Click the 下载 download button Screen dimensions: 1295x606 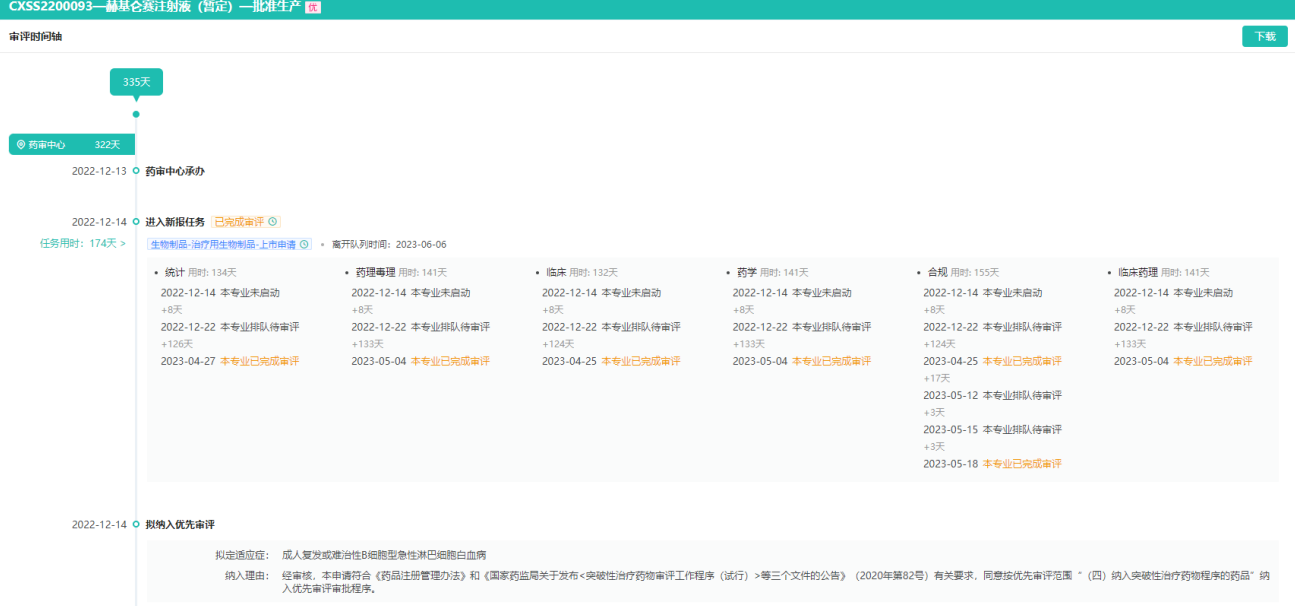[x=1264, y=37]
